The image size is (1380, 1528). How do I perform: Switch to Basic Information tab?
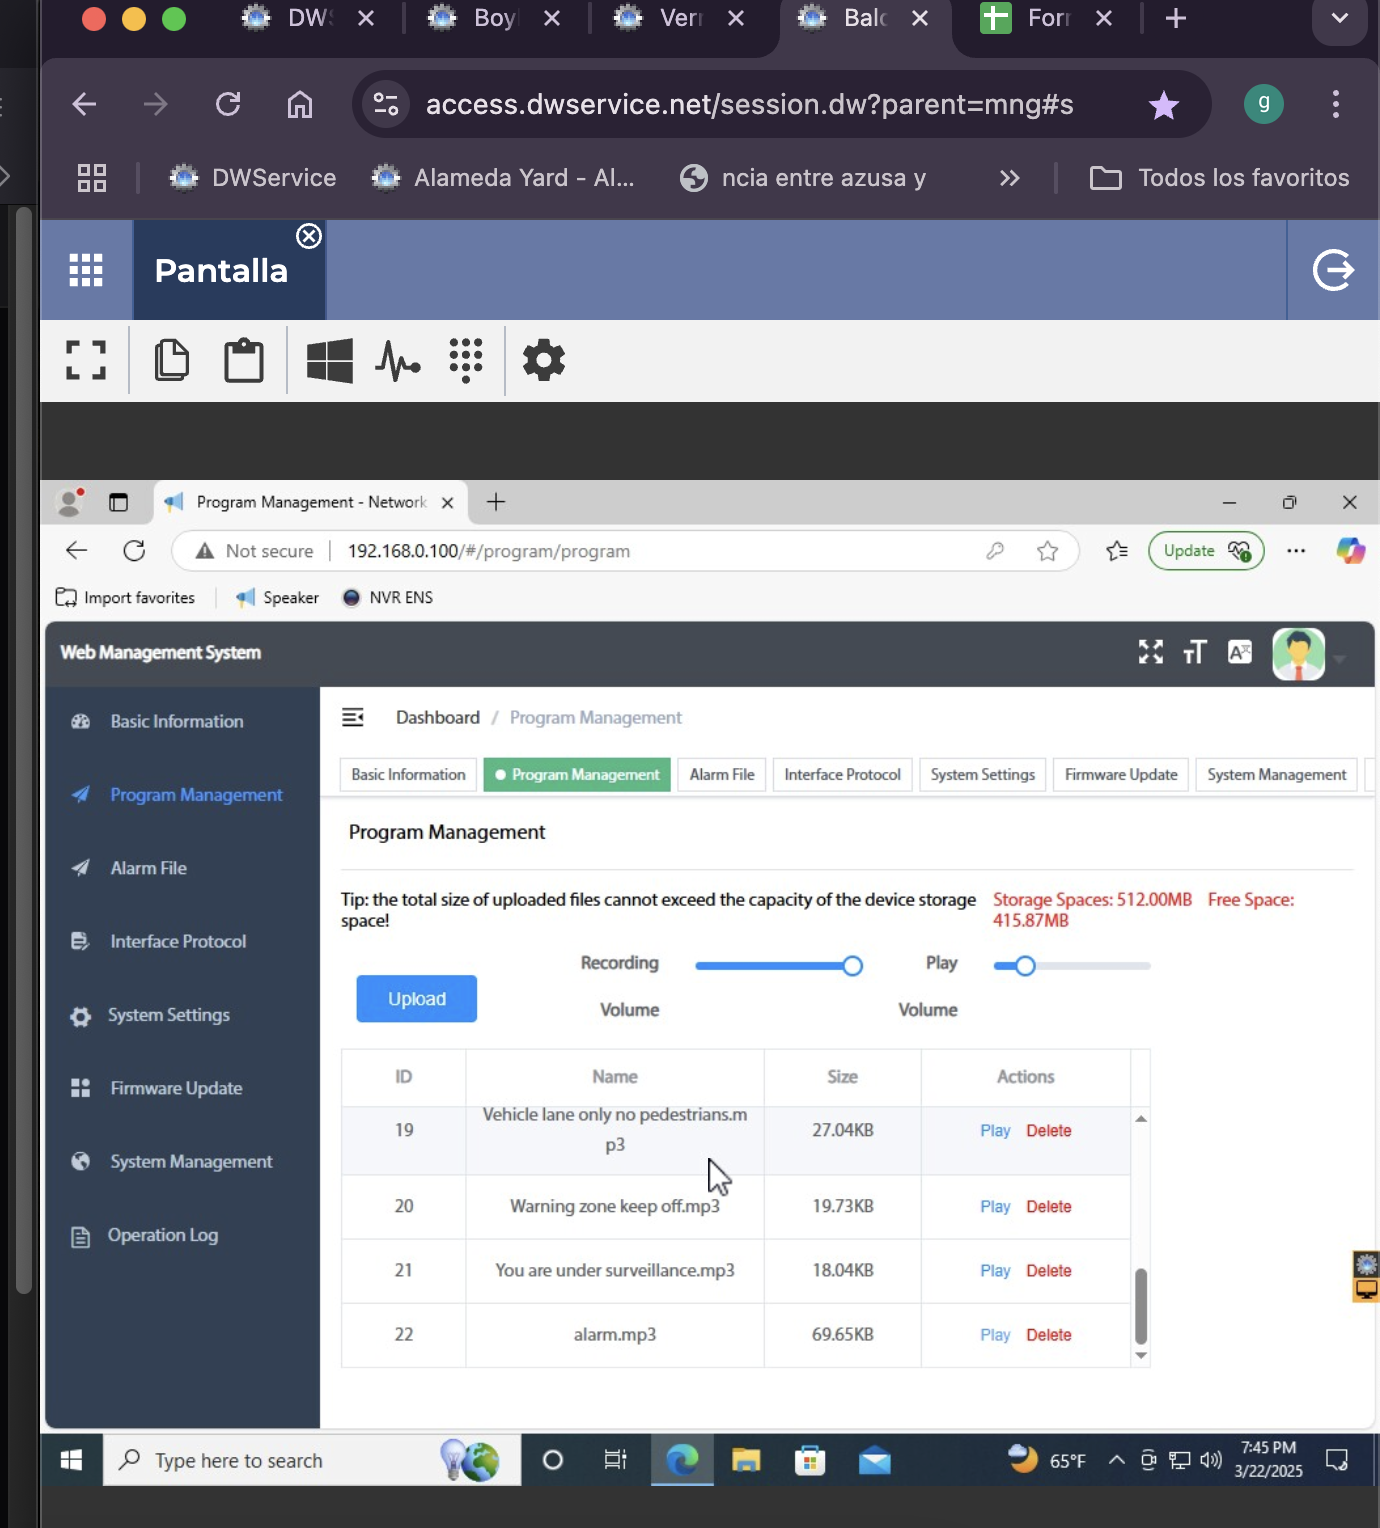coord(408,774)
